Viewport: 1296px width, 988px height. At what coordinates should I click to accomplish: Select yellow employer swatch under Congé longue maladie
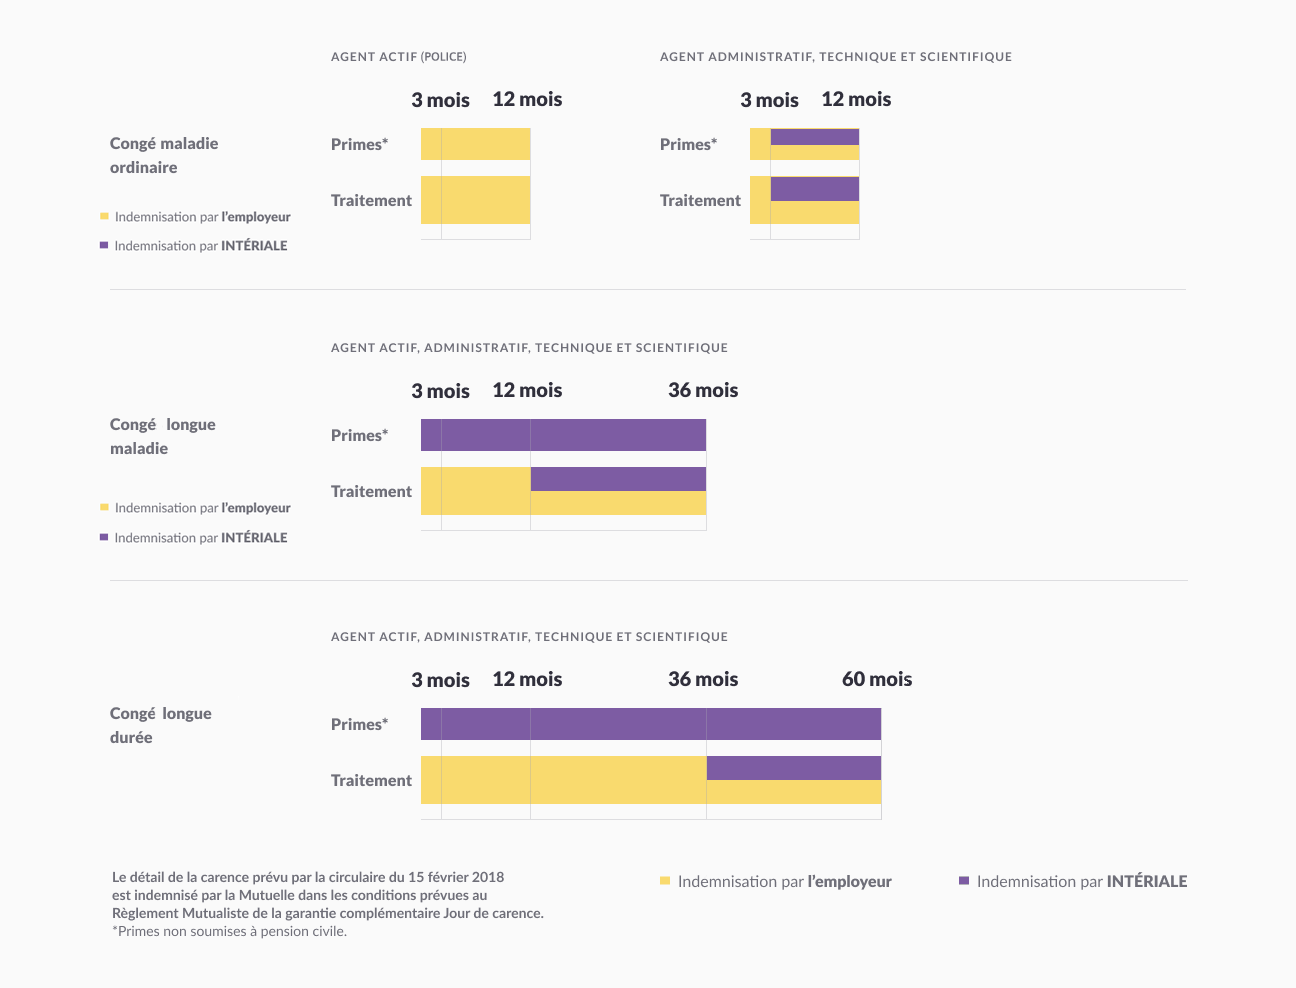(x=104, y=507)
